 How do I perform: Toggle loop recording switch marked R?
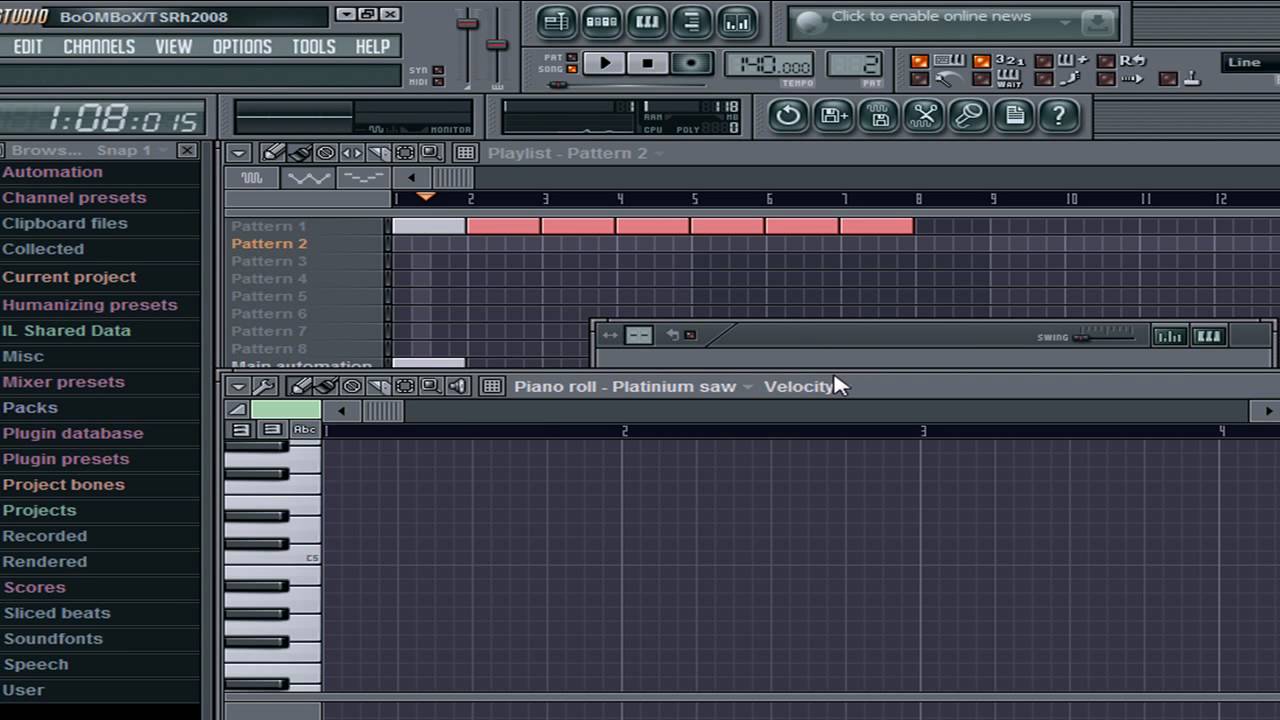click(1105, 62)
